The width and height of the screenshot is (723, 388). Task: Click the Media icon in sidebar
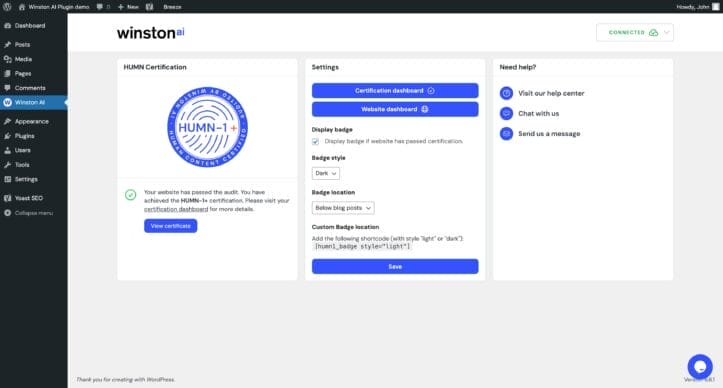pyautogui.click(x=7, y=59)
